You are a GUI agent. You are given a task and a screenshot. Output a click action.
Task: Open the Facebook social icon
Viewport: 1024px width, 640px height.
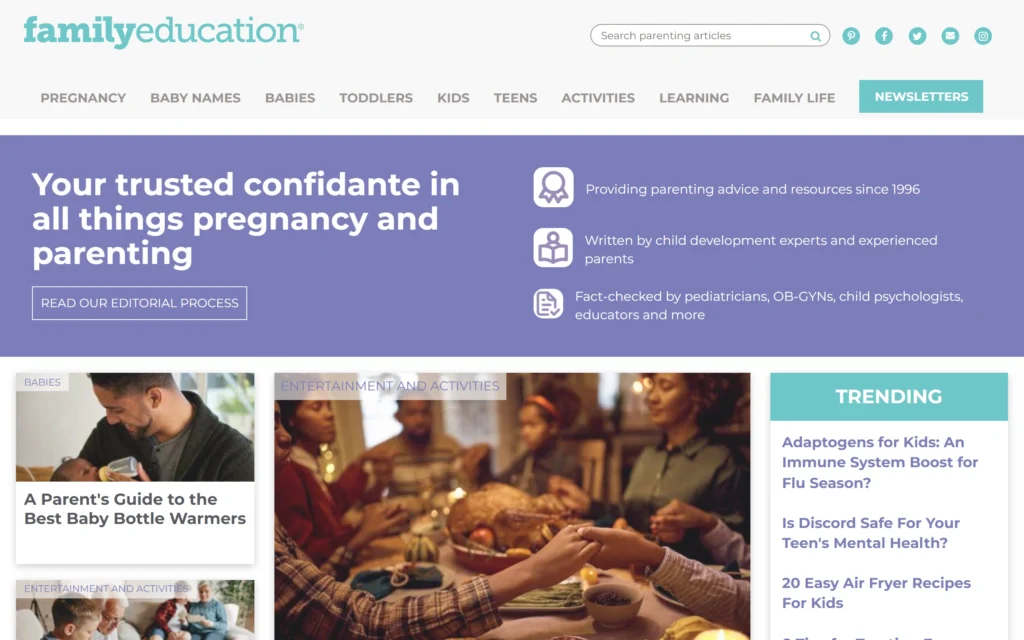pyautogui.click(x=884, y=36)
